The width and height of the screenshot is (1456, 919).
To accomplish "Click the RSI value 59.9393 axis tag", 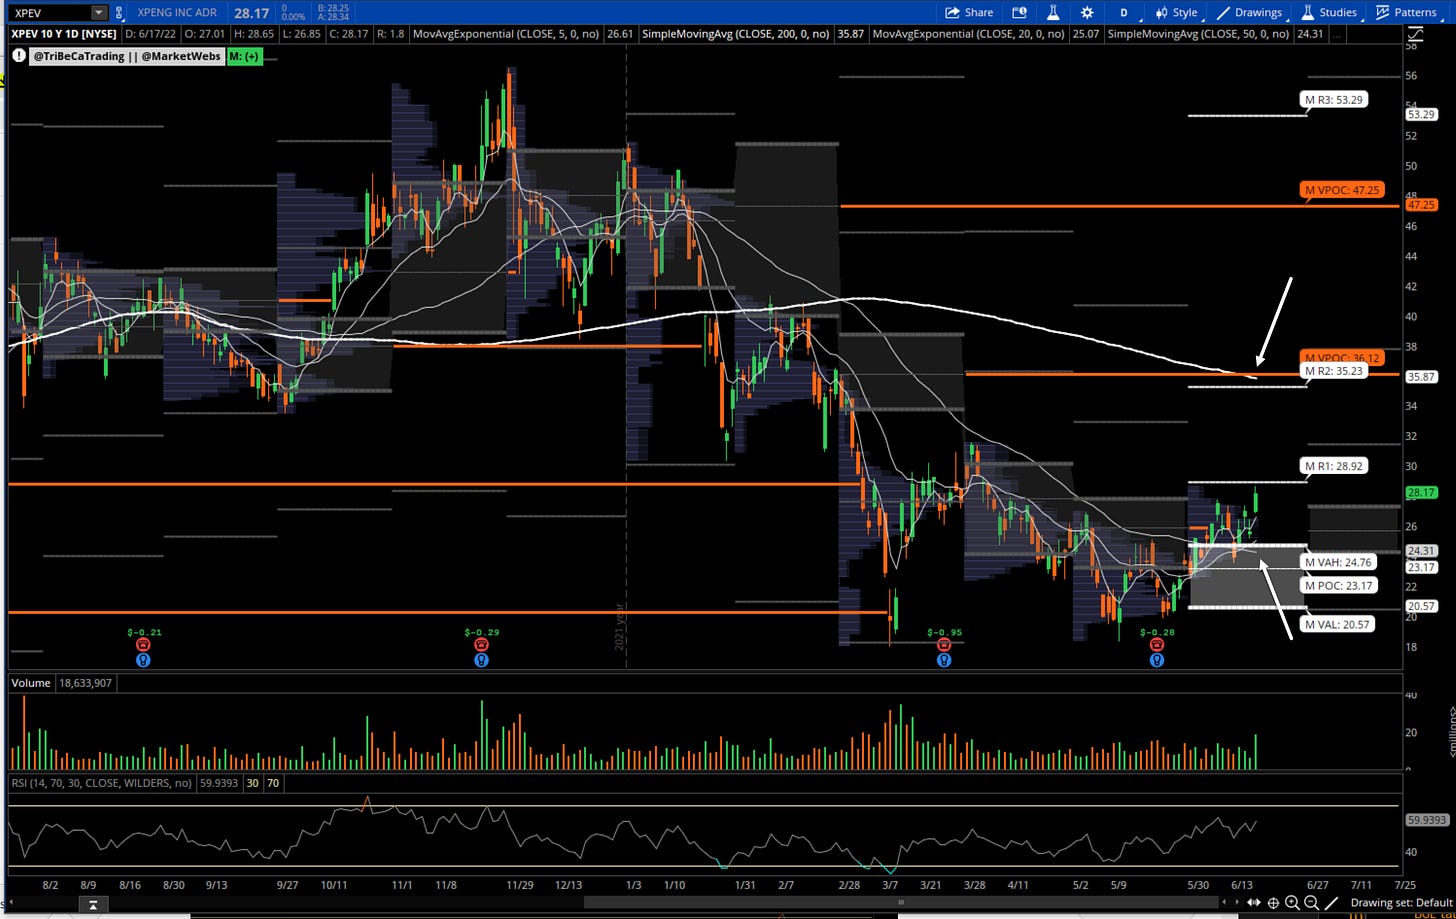I will point(1425,820).
